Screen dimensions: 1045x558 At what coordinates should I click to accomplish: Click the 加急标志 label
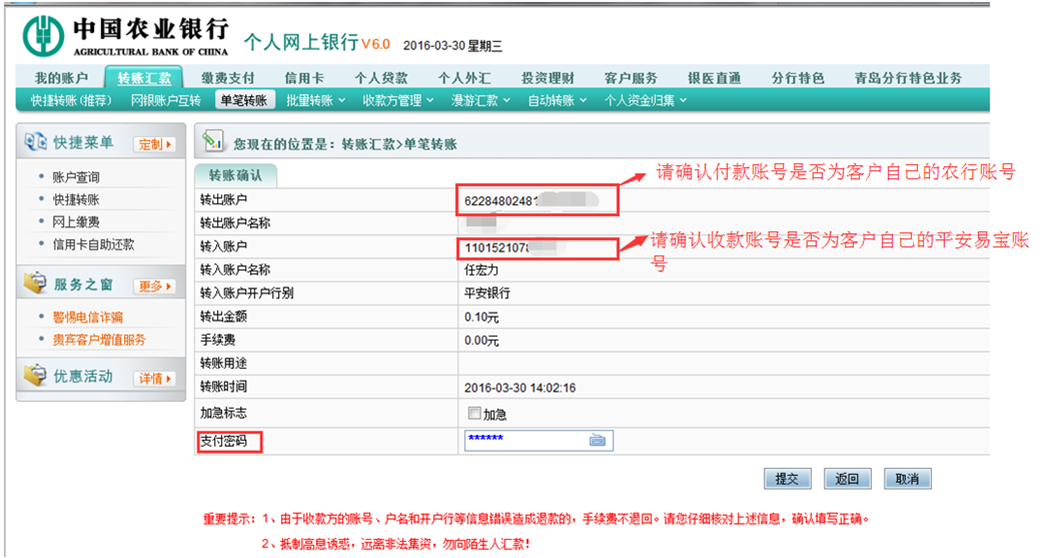tap(223, 413)
